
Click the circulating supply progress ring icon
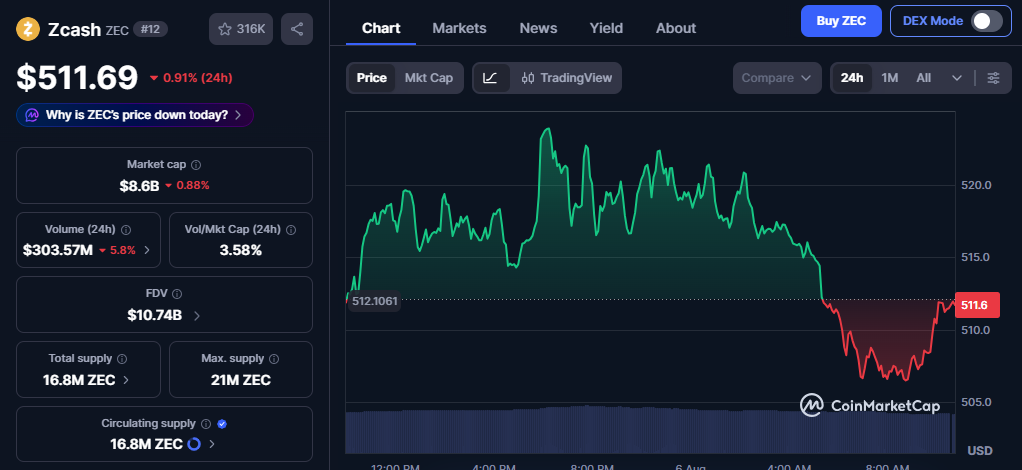coord(194,445)
